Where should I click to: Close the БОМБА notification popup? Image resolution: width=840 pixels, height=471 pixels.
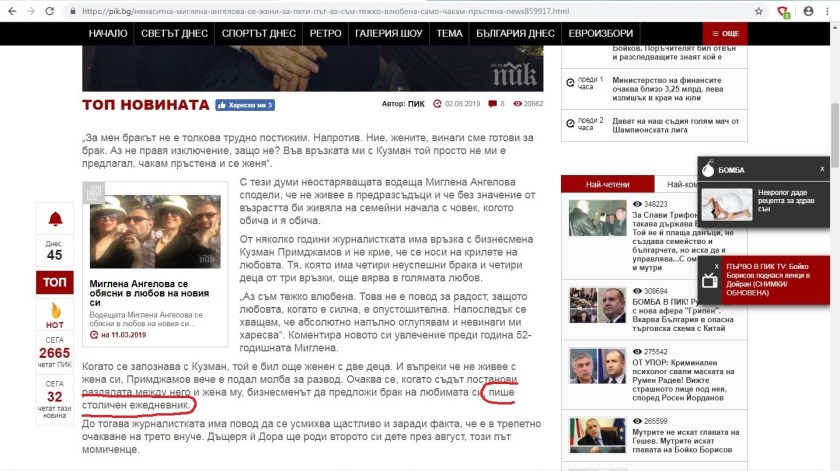point(822,169)
